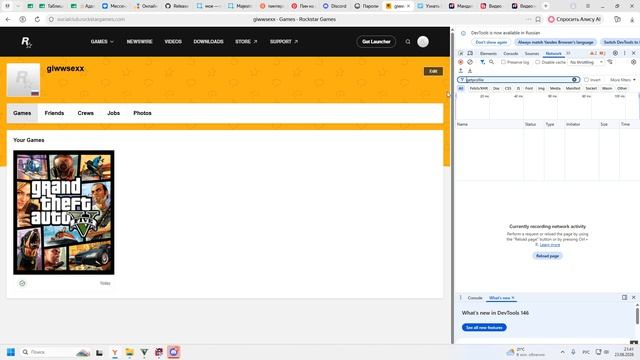This screenshot has height=360, width=640.
Task: Click the browser address bar URL
Action: click(91, 19)
